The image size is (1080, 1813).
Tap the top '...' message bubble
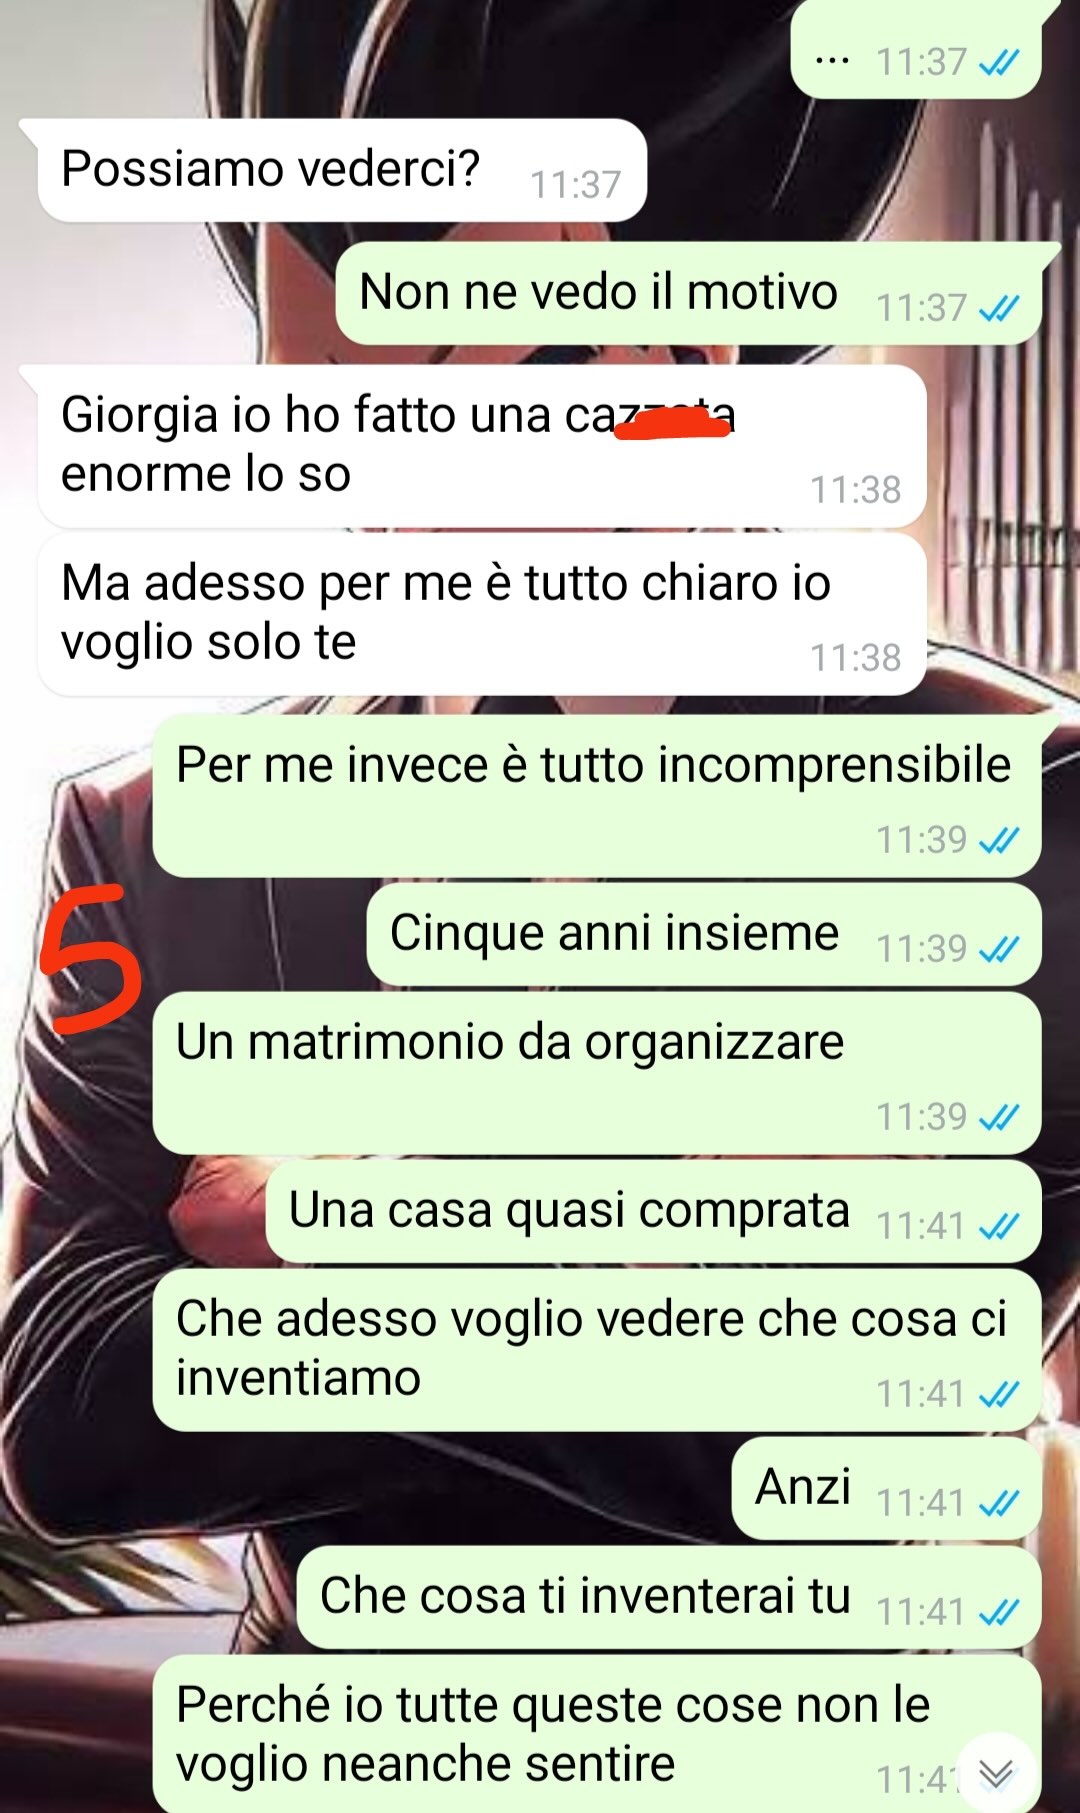[x=916, y=50]
